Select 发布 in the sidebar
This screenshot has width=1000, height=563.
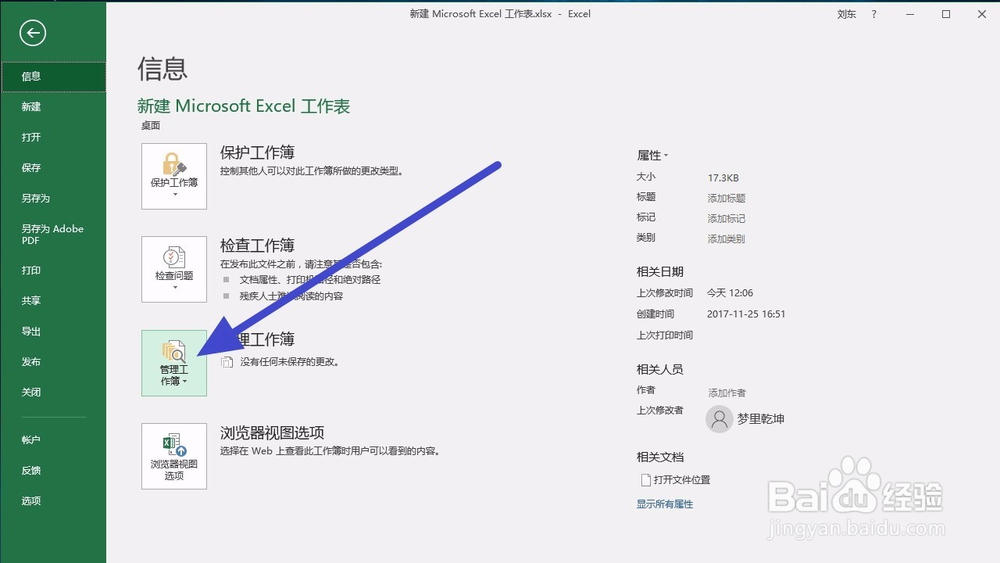coord(53,362)
